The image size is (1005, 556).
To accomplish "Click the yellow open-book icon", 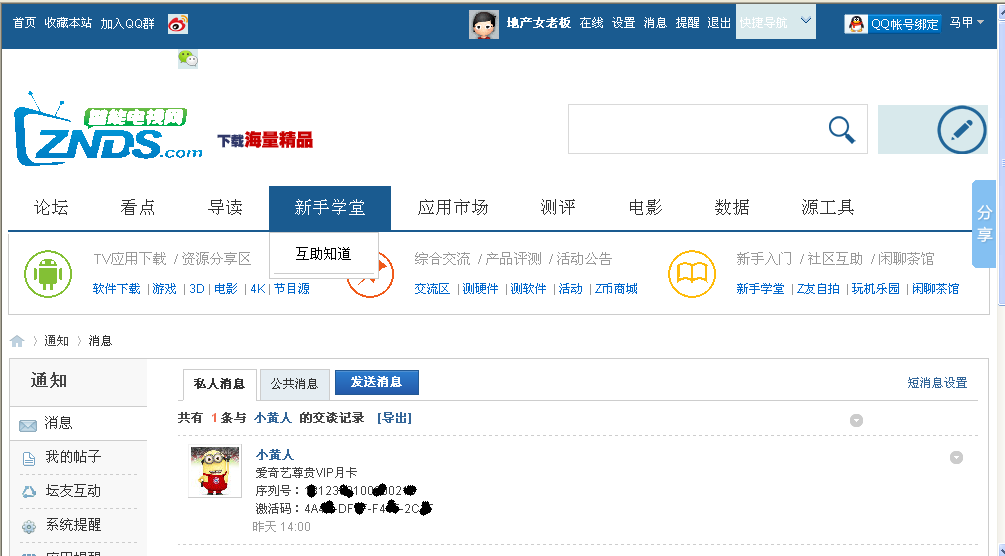I will point(692,274).
